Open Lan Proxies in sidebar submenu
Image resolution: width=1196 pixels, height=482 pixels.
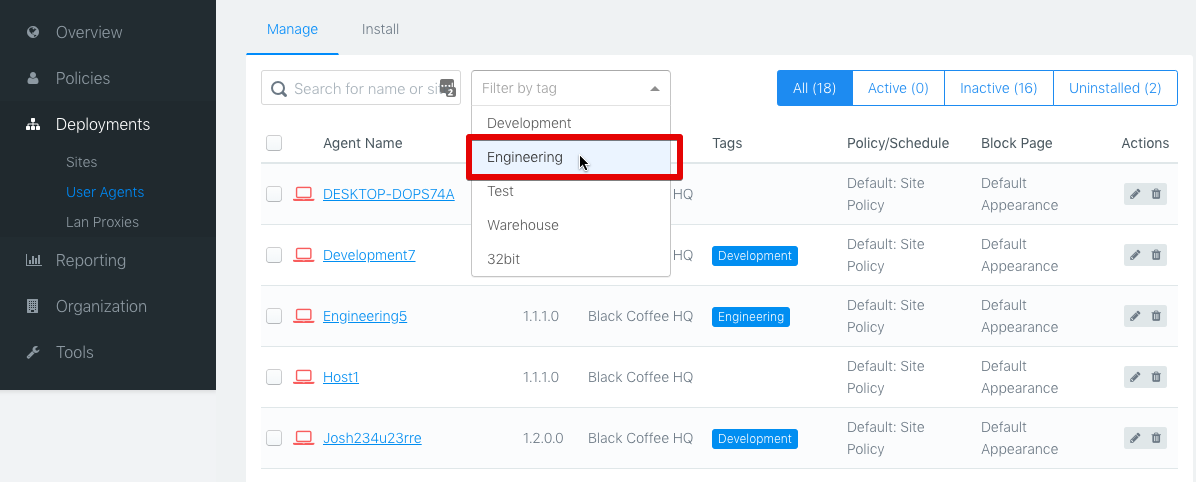pyautogui.click(x=102, y=222)
